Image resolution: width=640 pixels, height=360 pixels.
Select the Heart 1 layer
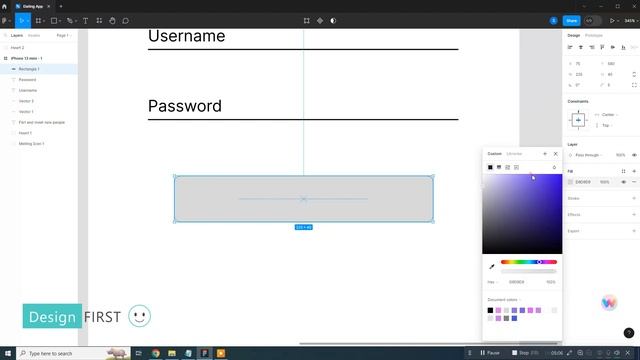coord(25,133)
